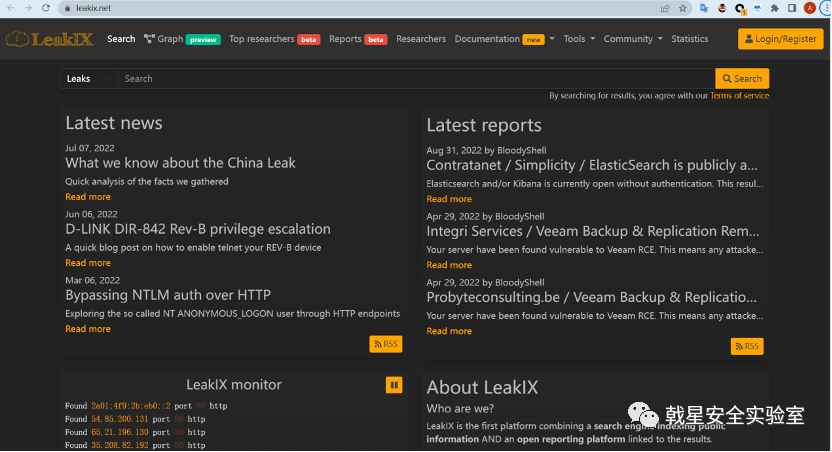
Task: Open the Leaks scope dropdown
Action: coord(89,79)
